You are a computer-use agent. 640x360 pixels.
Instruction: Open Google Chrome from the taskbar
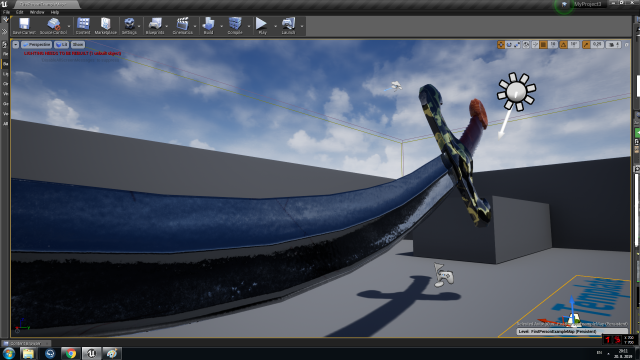tap(70, 353)
